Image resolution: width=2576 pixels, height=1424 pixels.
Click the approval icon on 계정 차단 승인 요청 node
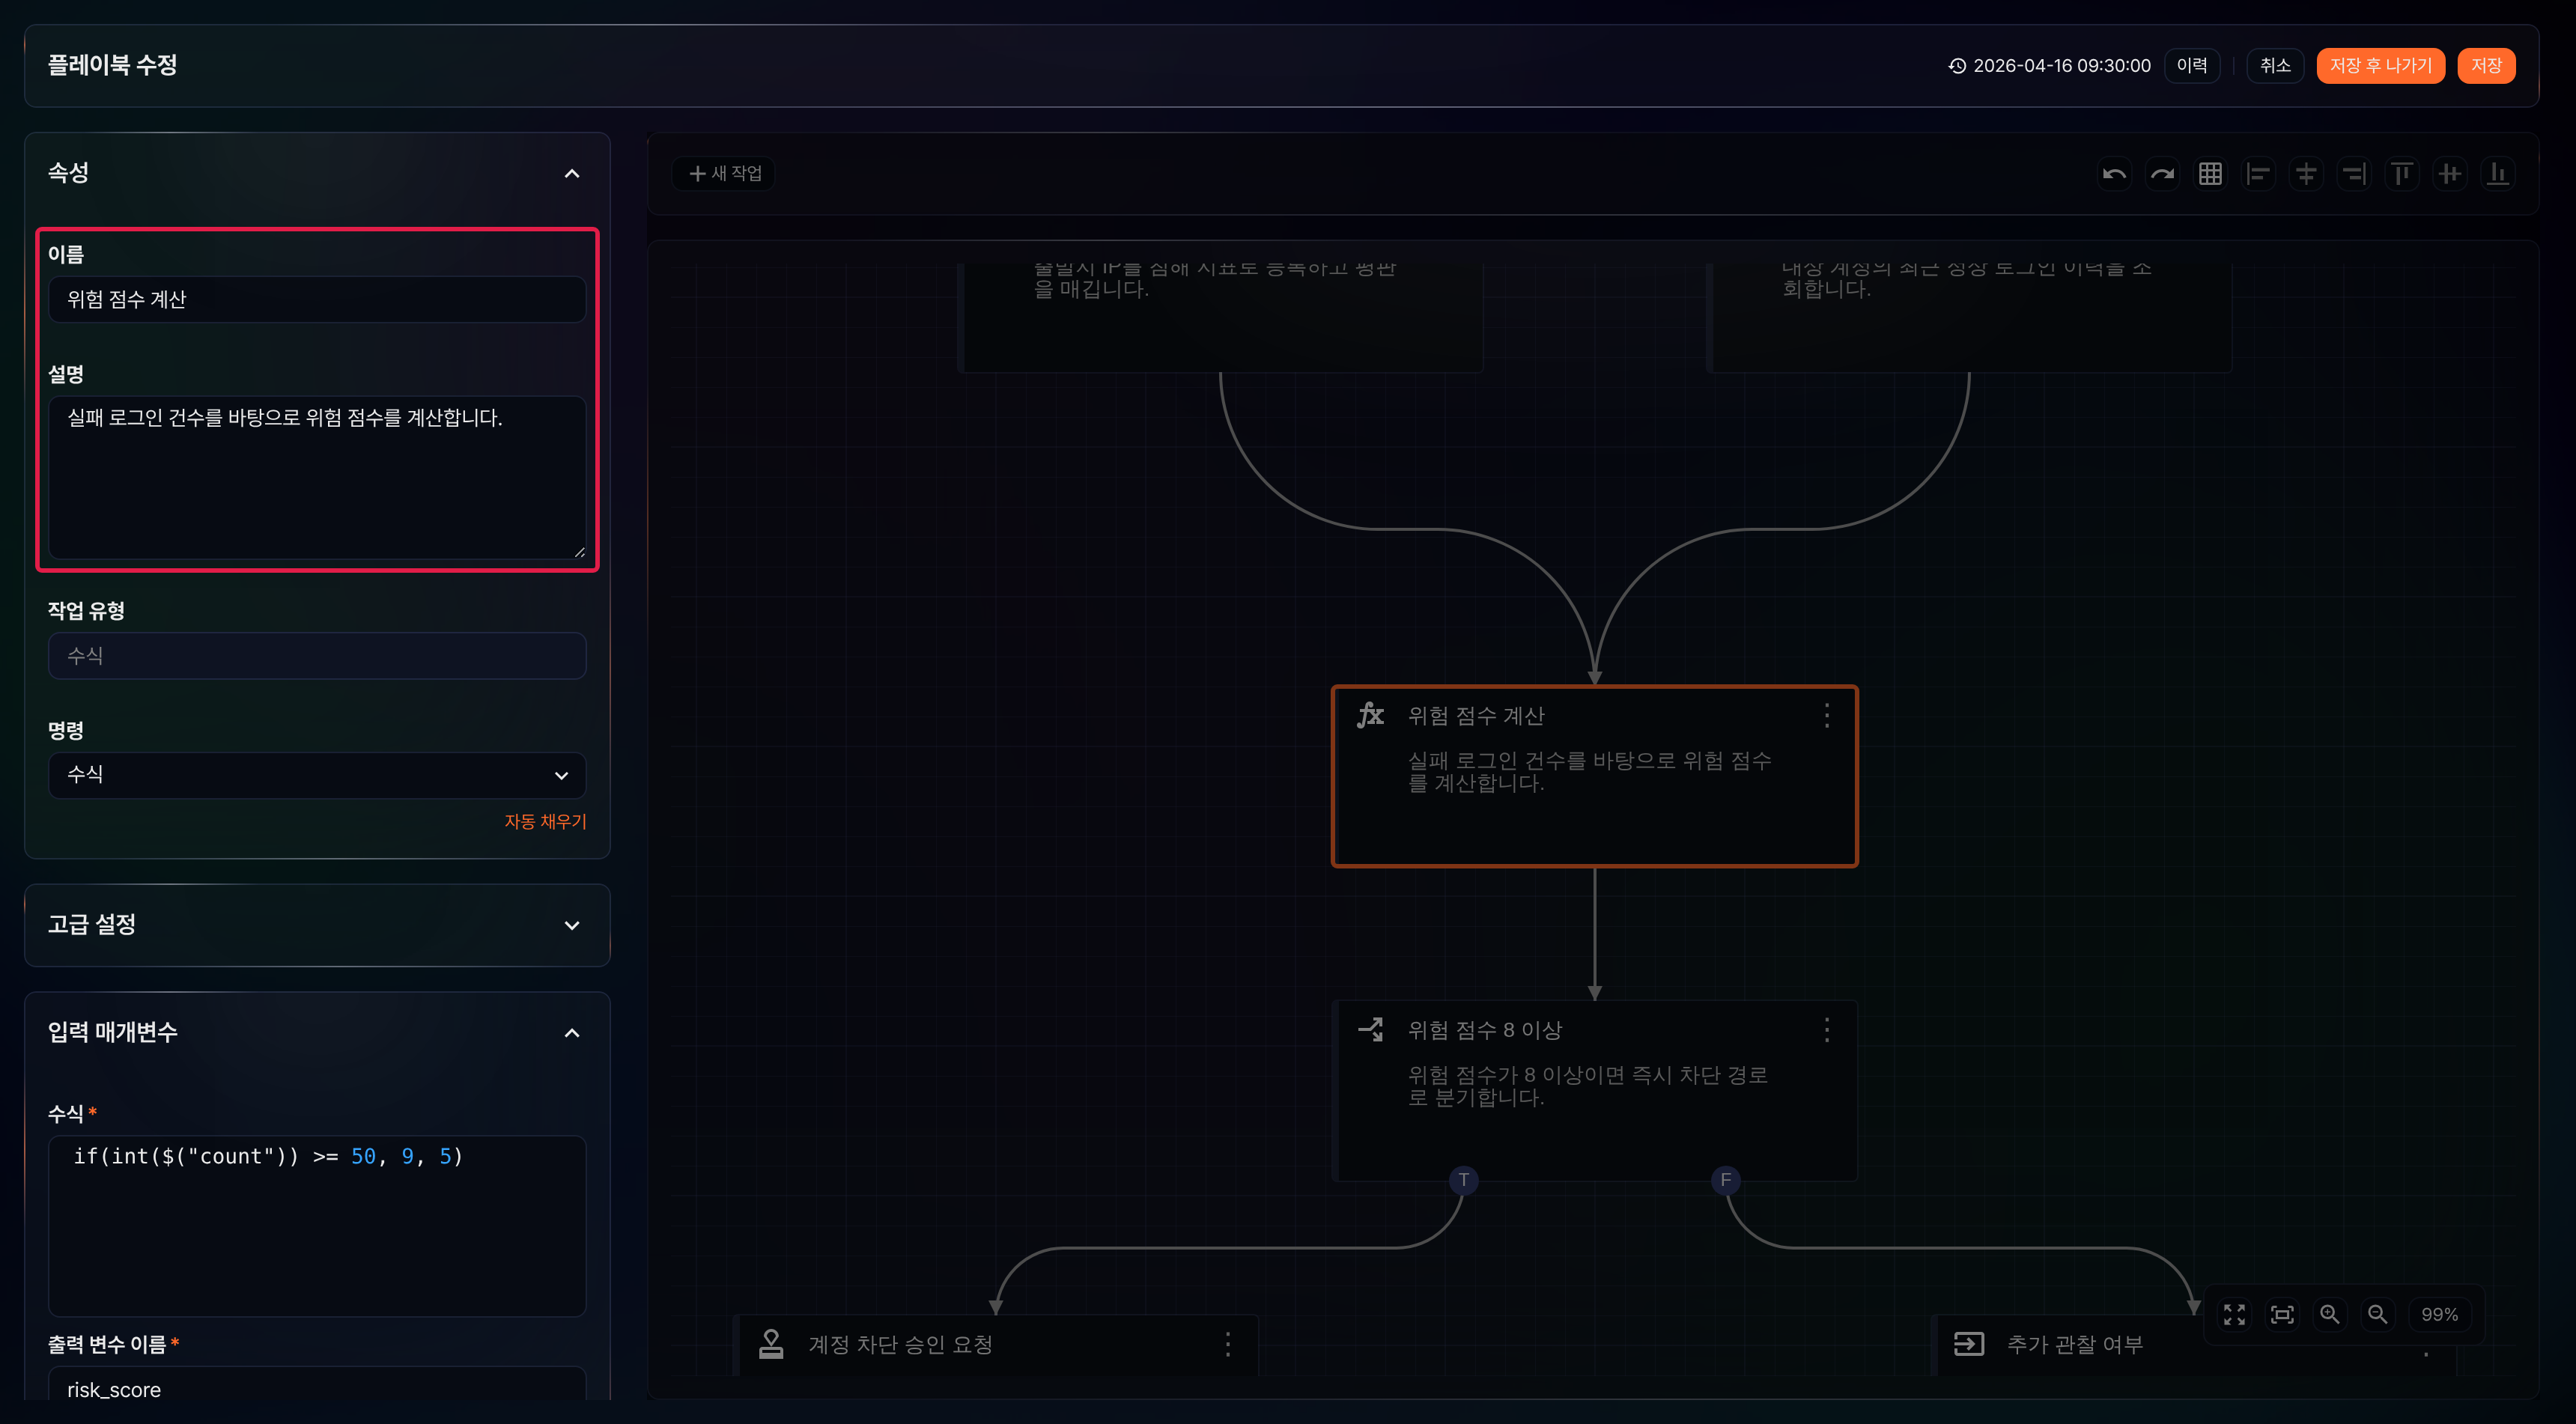pyautogui.click(x=771, y=1343)
